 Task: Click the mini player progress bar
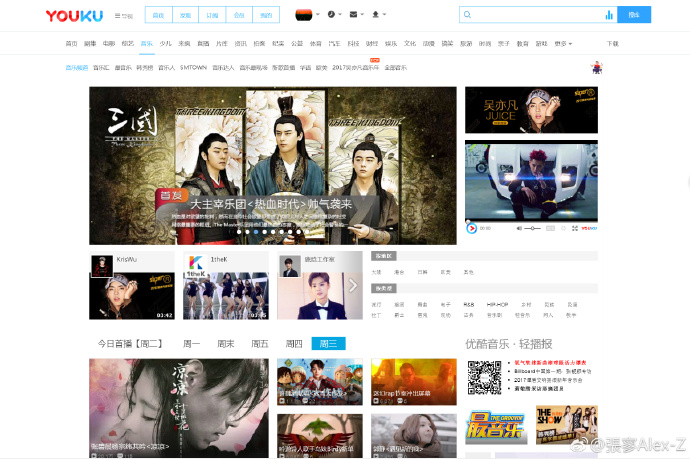point(531,221)
